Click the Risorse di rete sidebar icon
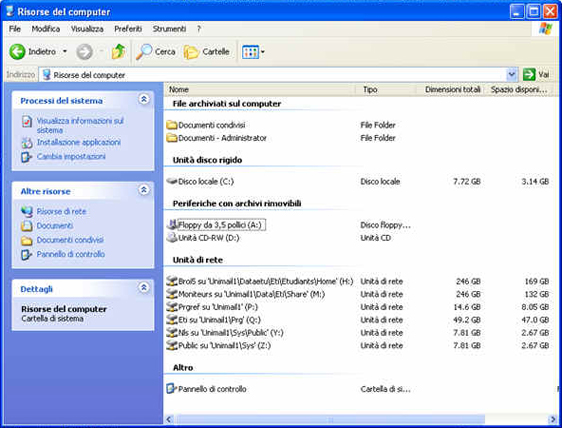 click(27, 212)
